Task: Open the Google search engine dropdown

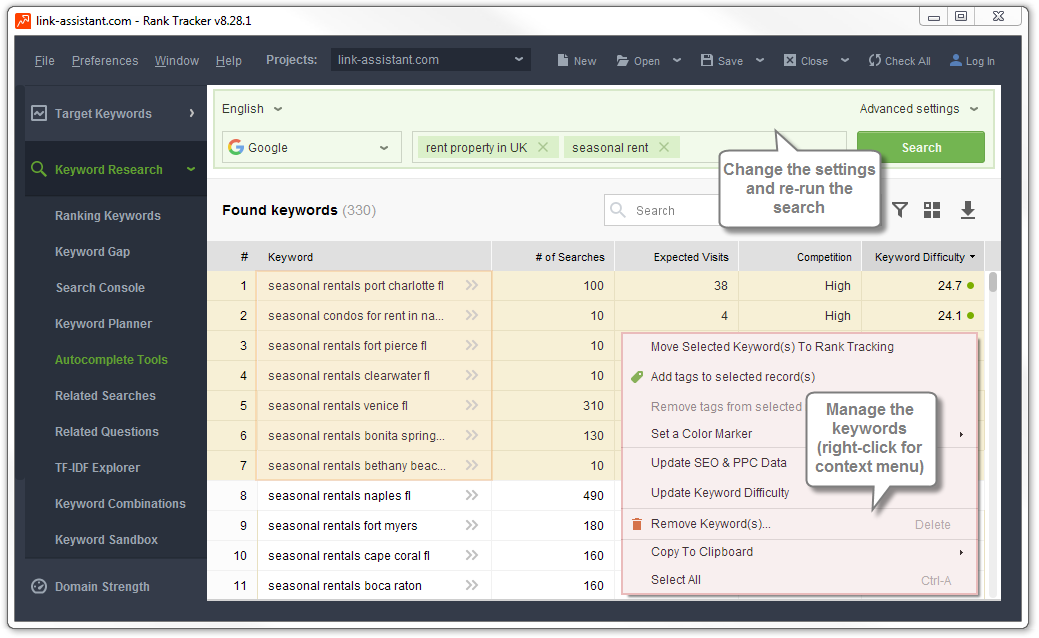Action: coord(312,147)
